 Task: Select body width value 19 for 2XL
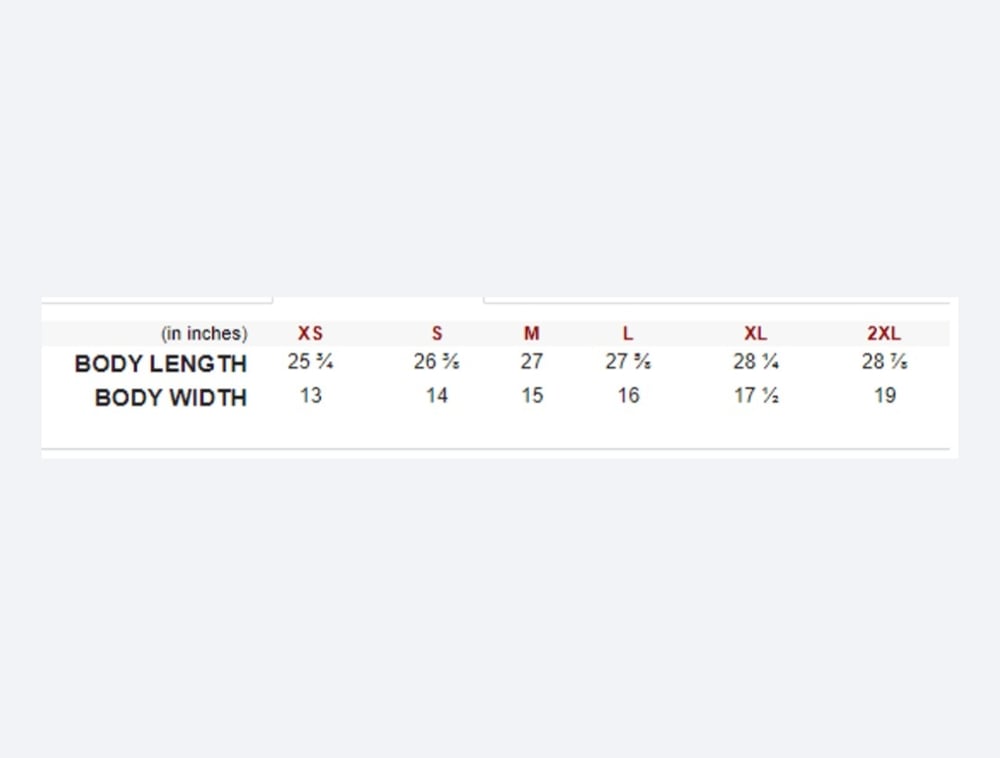click(x=884, y=396)
